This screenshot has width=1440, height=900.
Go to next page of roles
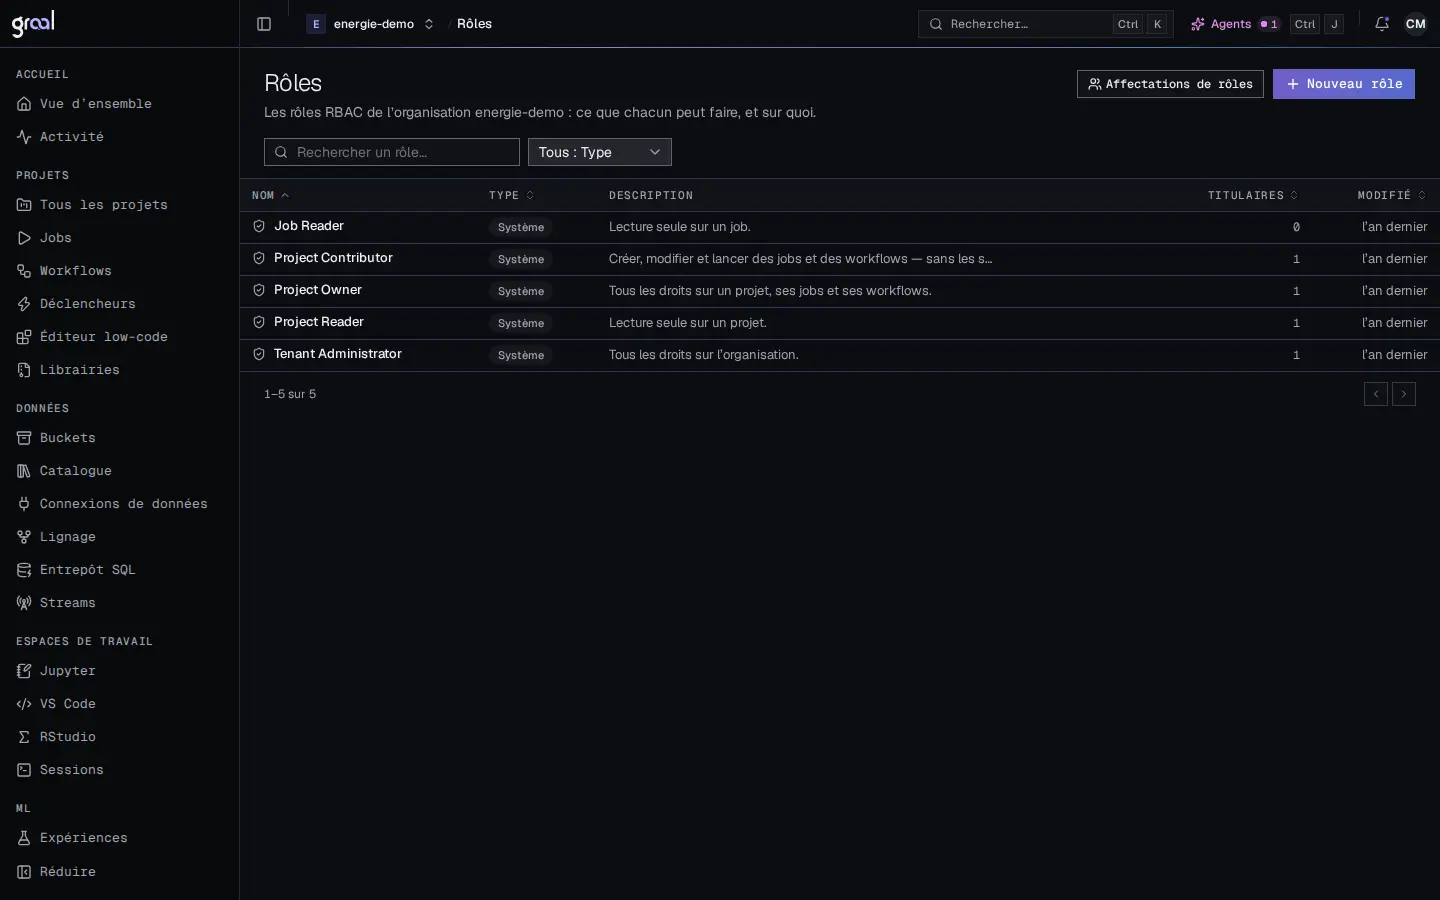coord(1404,394)
